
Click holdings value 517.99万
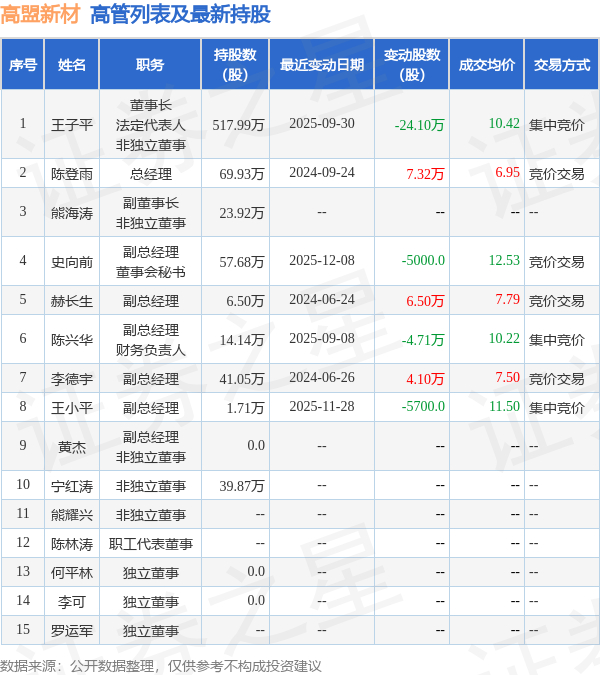click(x=238, y=125)
